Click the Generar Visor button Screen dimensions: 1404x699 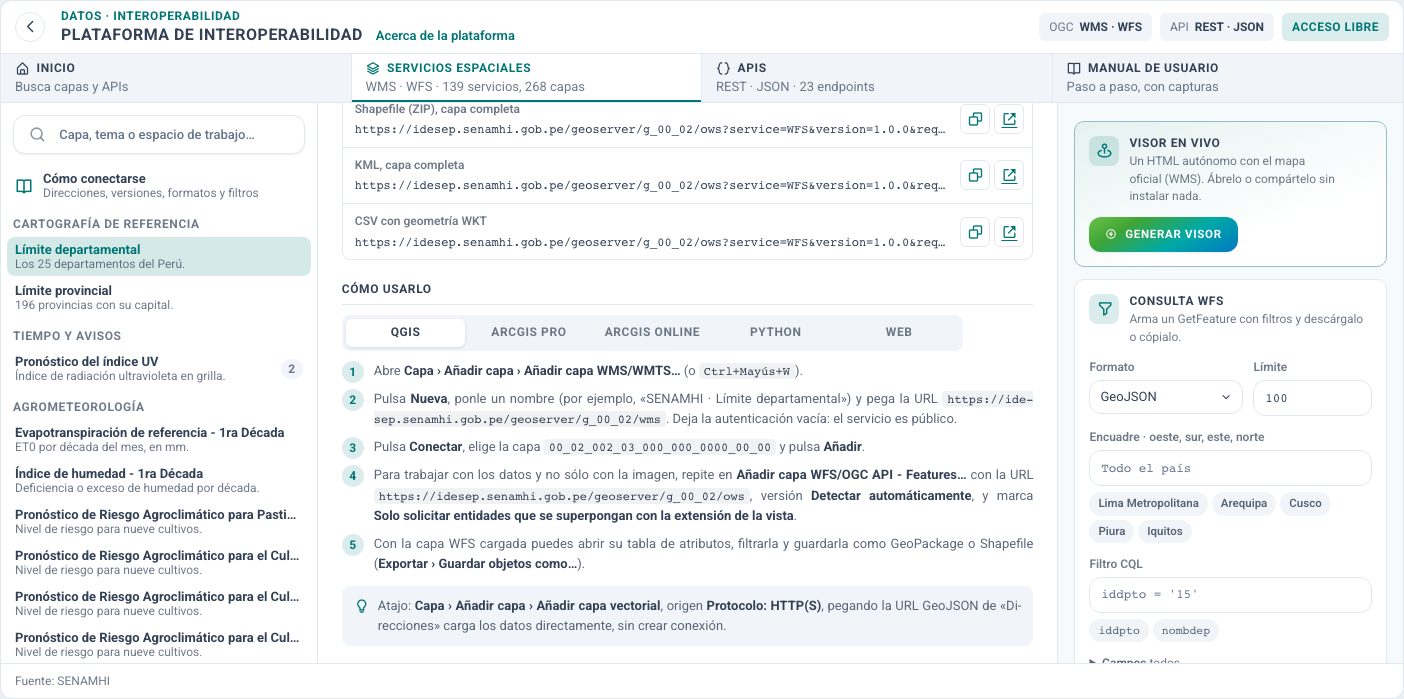tap(1163, 234)
